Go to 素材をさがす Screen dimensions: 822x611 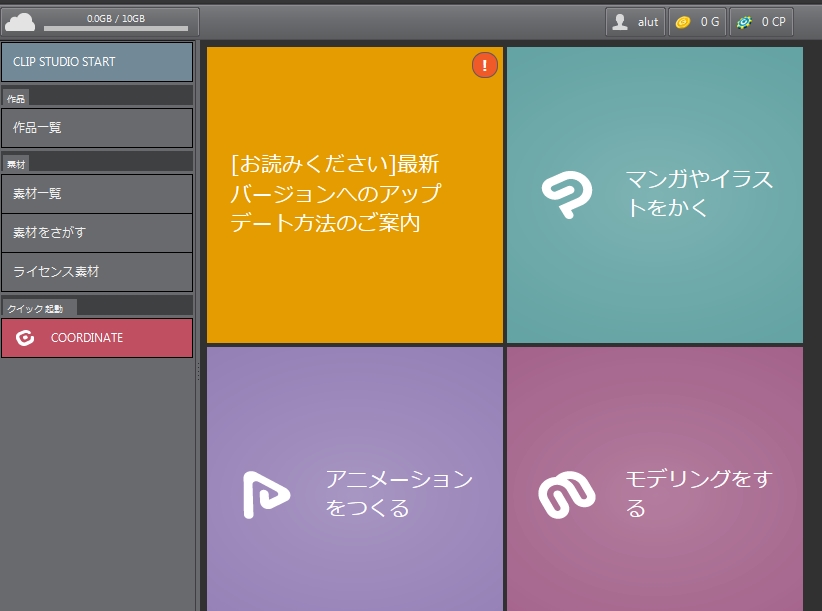[97, 232]
